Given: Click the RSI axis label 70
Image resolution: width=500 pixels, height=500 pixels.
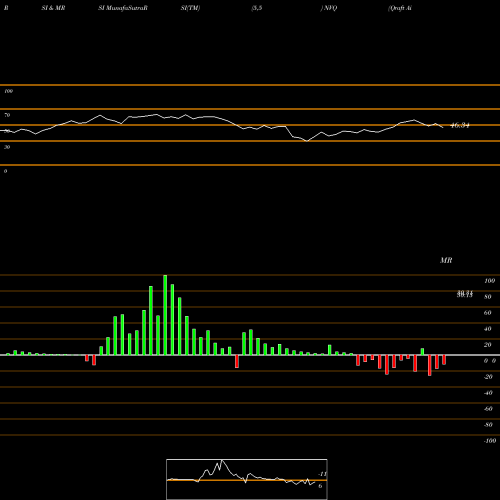Looking at the screenshot, I should click(7, 115).
